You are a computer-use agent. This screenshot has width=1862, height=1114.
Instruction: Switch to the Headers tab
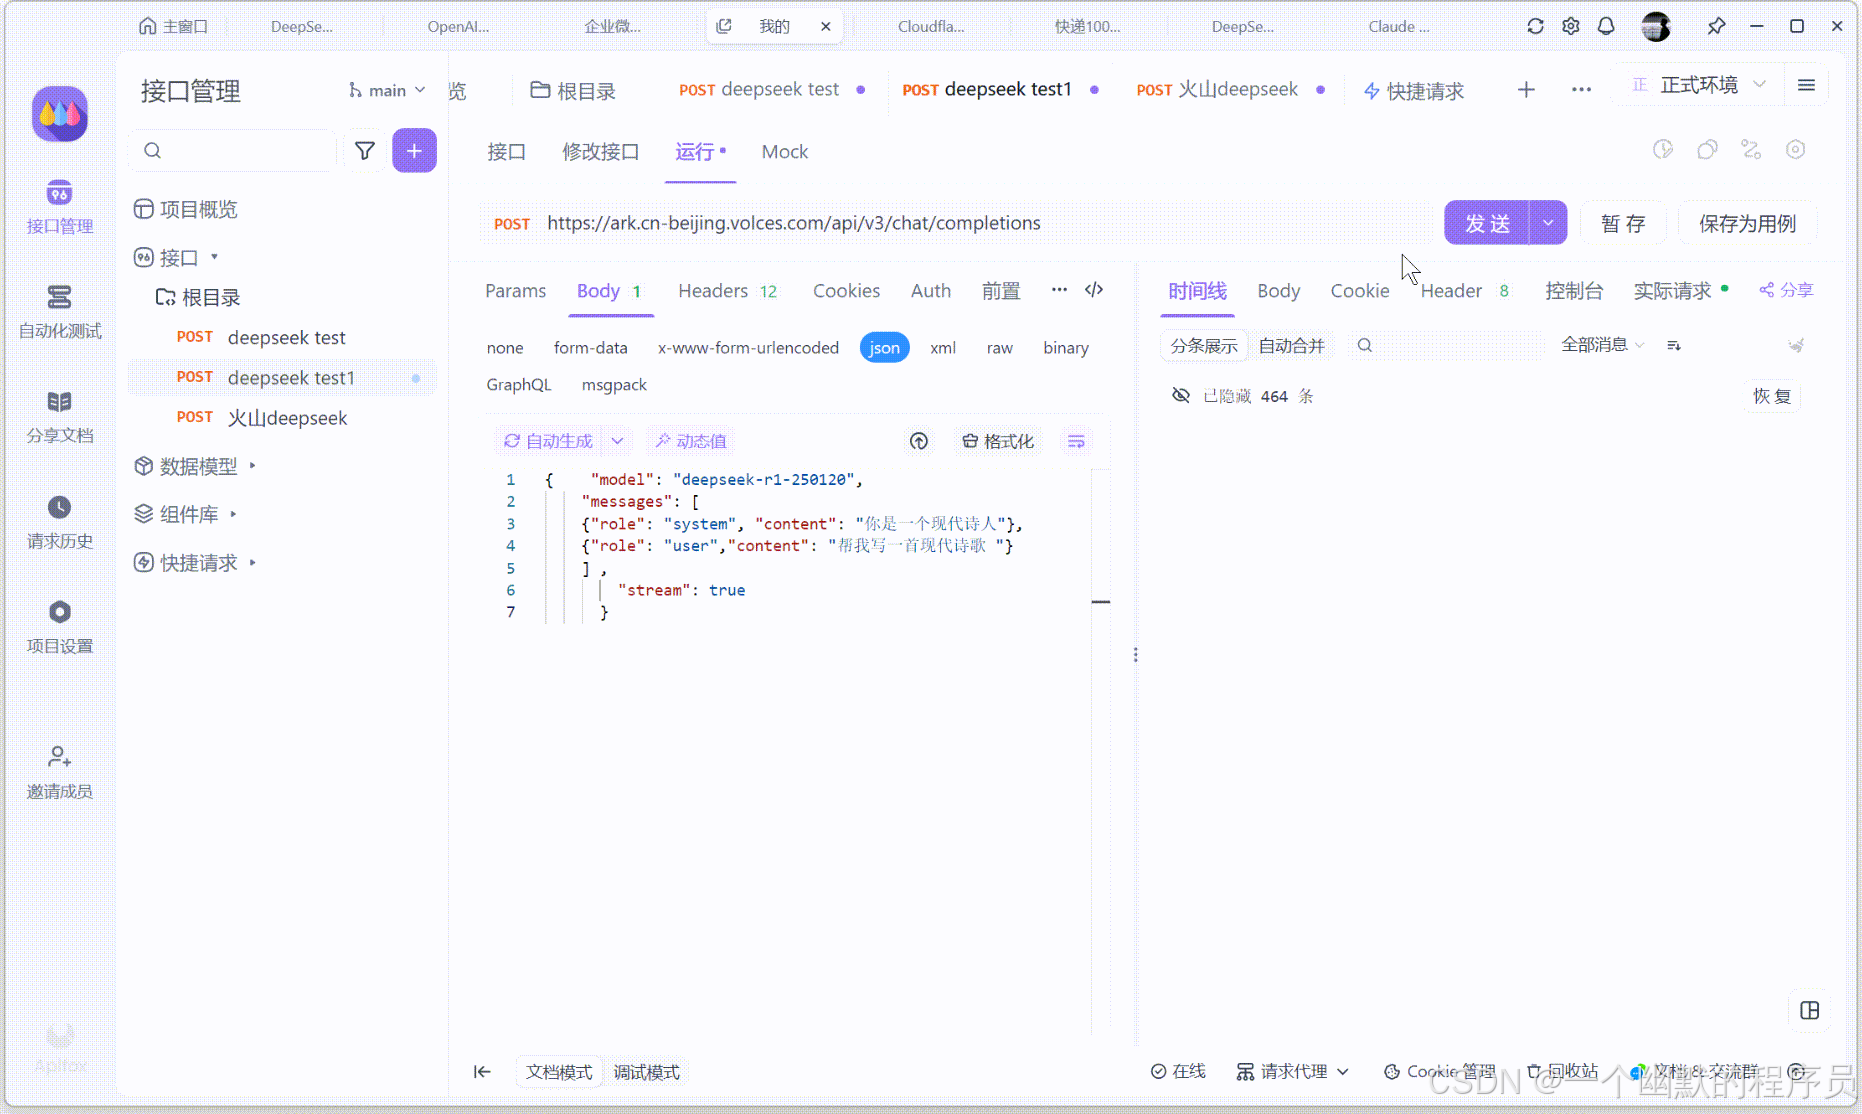(727, 291)
